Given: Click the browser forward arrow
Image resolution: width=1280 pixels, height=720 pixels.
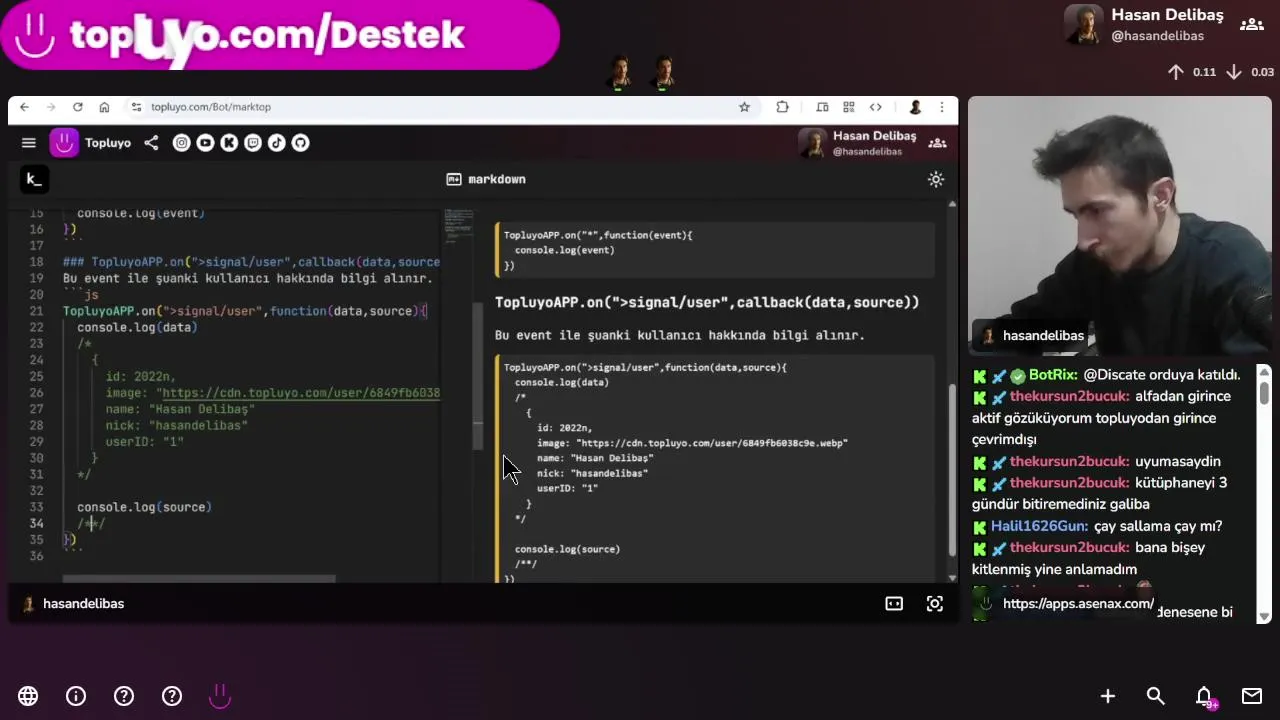Looking at the screenshot, I should click(x=50, y=107).
